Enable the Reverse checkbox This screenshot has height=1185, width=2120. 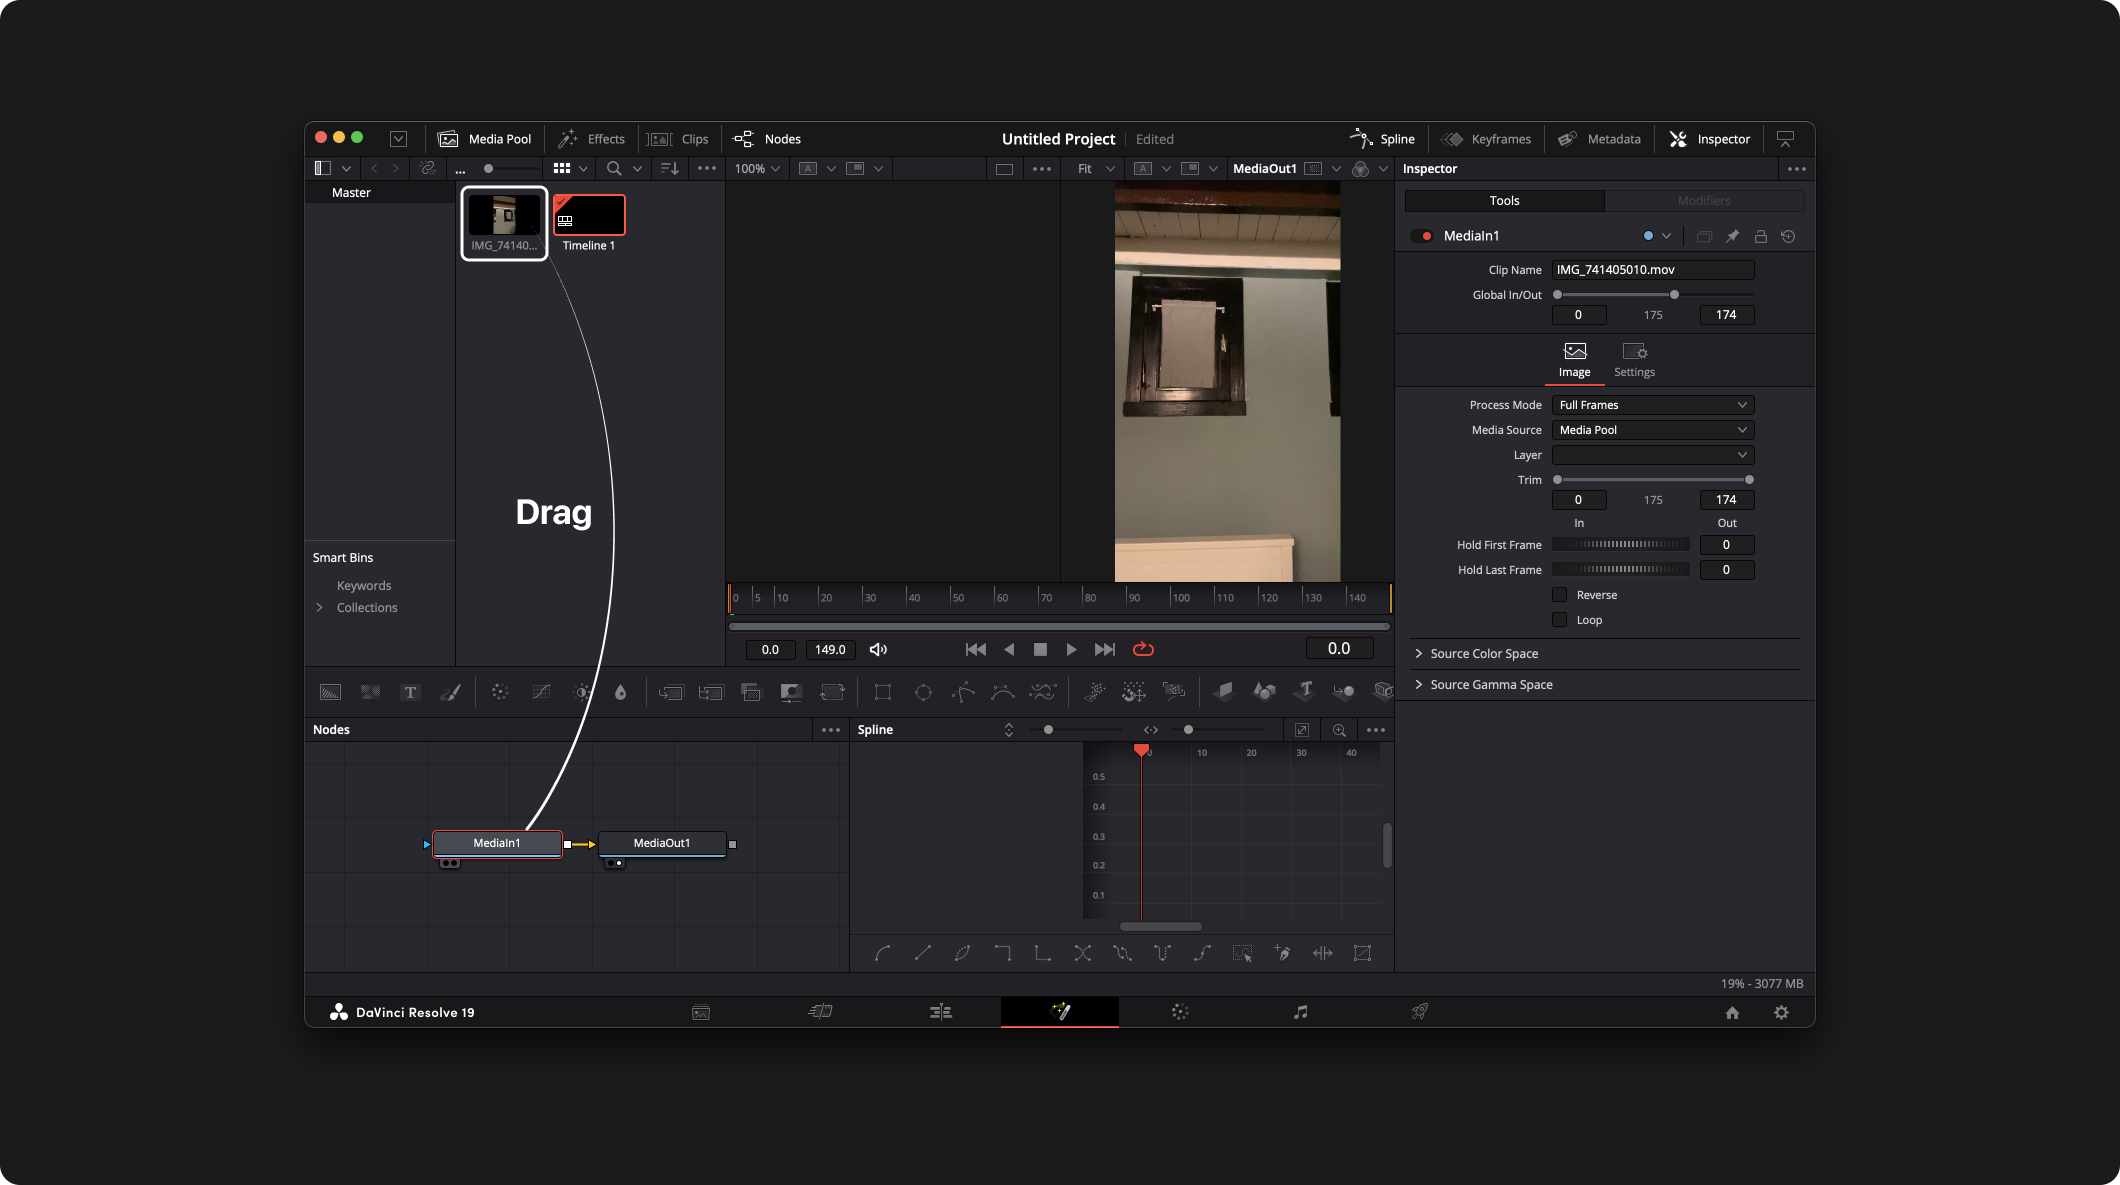(1559, 595)
